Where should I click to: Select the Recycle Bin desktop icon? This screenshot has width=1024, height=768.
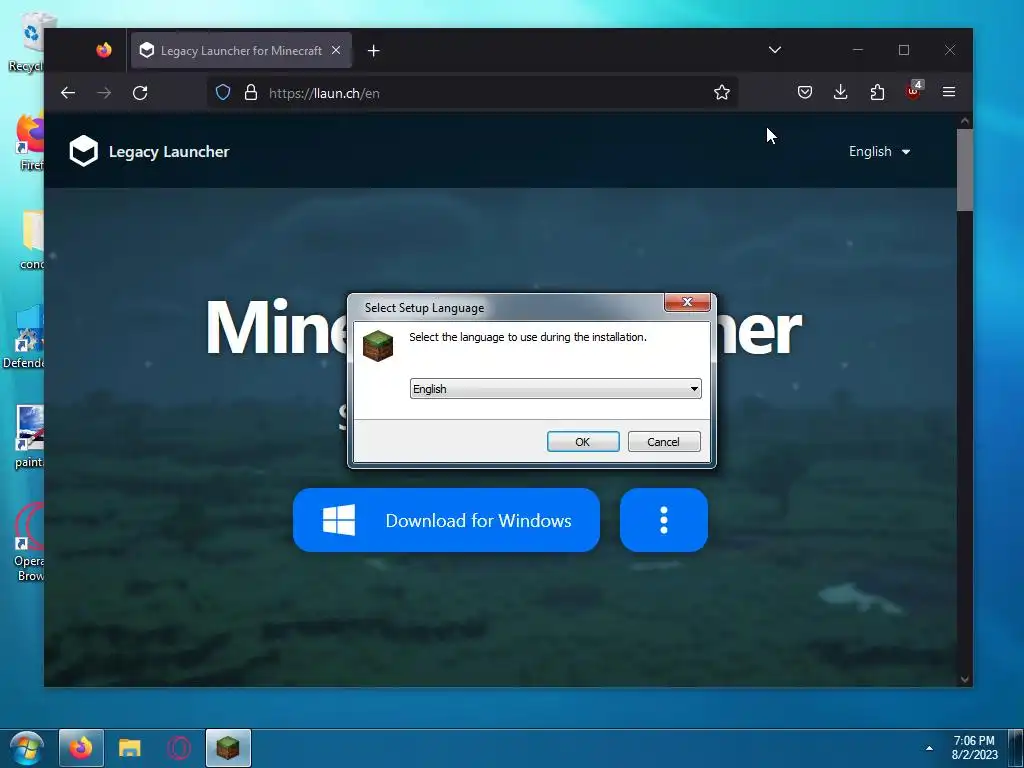(x=26, y=42)
